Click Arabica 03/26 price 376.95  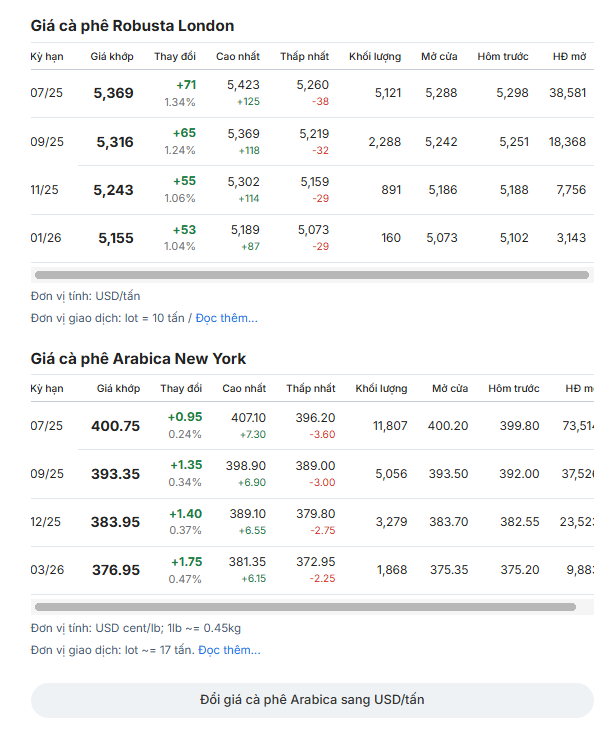pos(116,570)
